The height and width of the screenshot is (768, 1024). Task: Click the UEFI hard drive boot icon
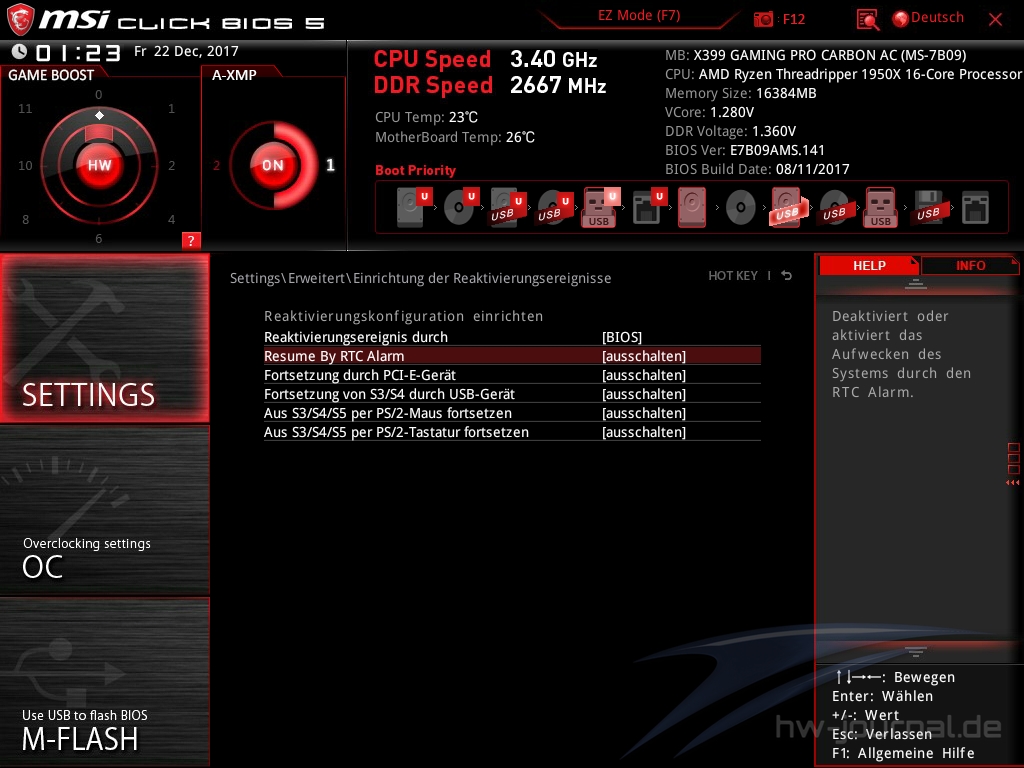point(414,207)
